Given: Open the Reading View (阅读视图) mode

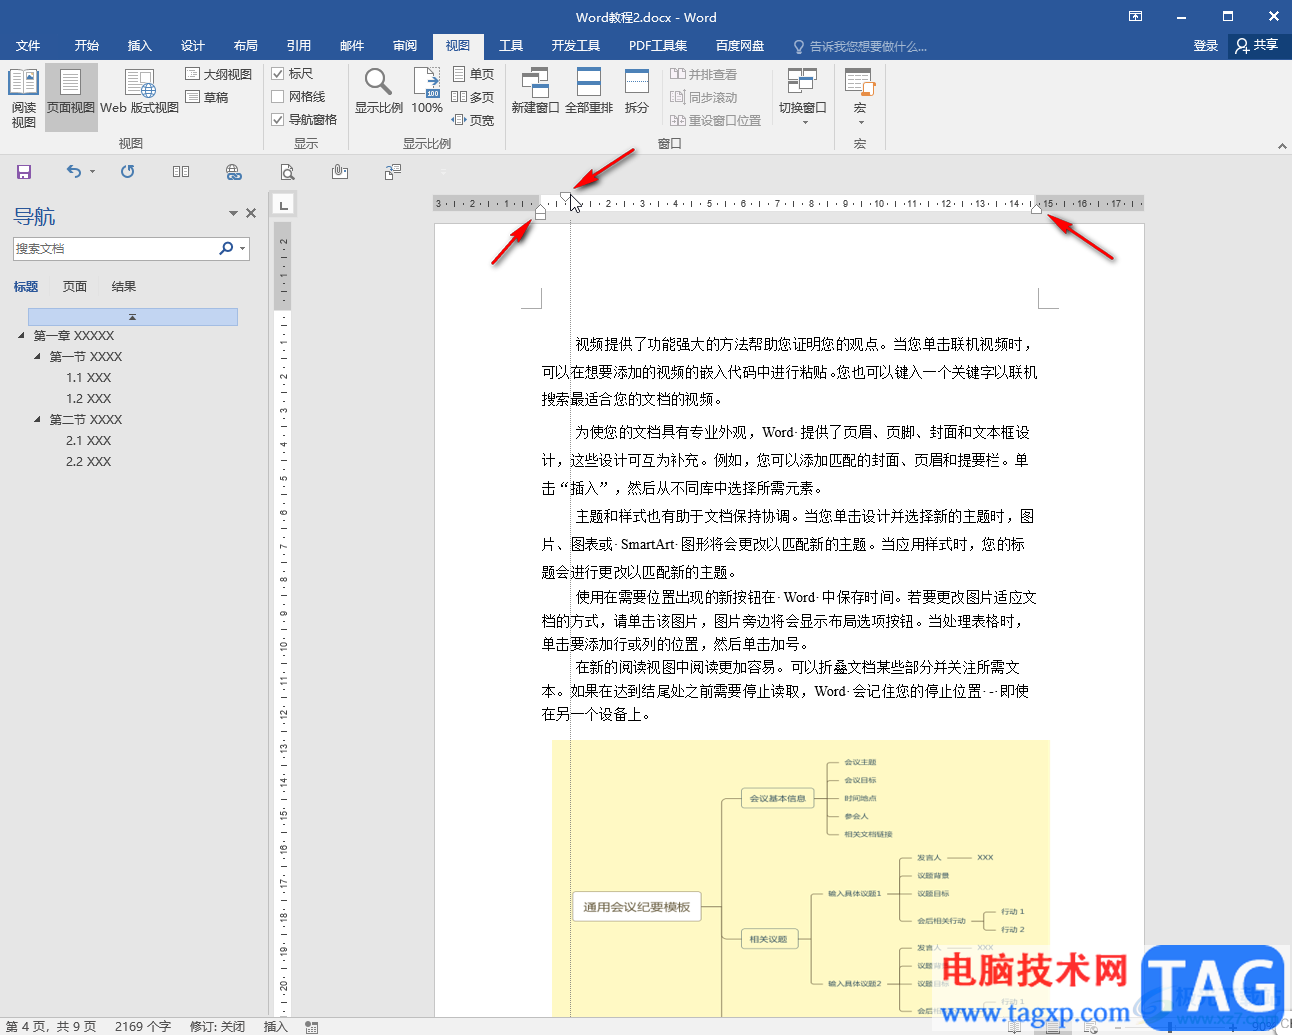Looking at the screenshot, I should (23, 97).
